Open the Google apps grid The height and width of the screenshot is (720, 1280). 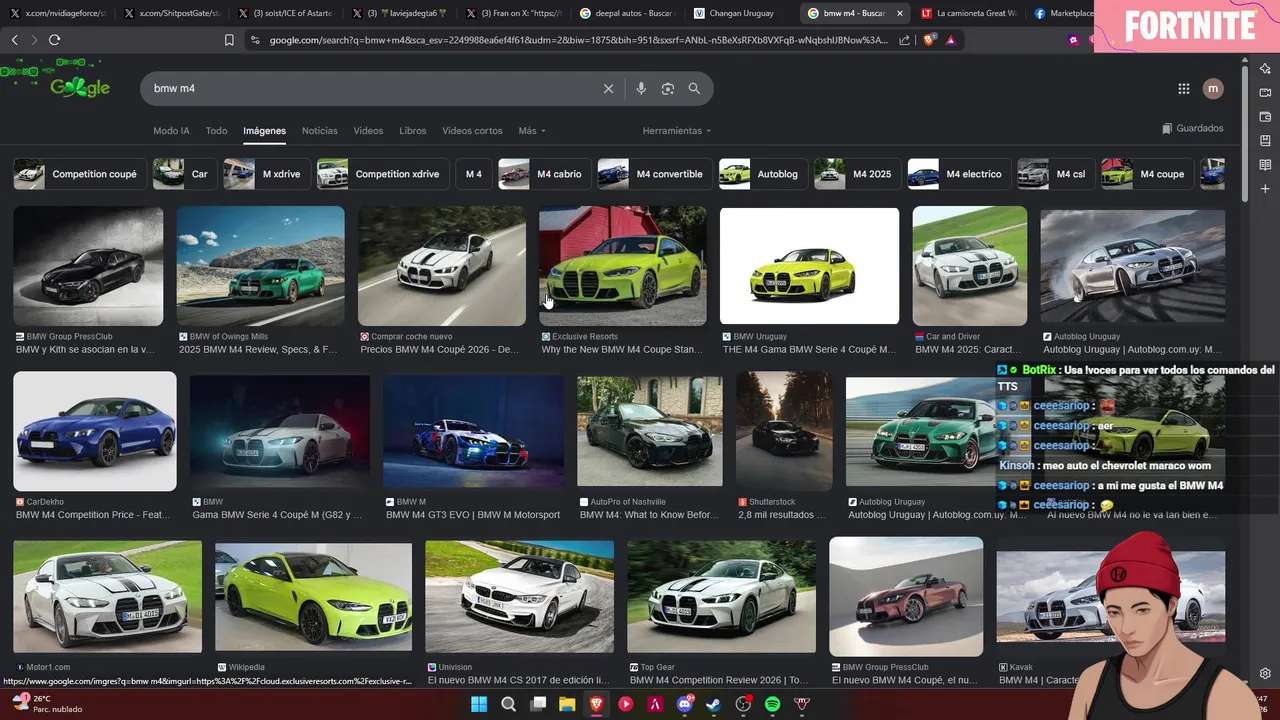[1184, 89]
